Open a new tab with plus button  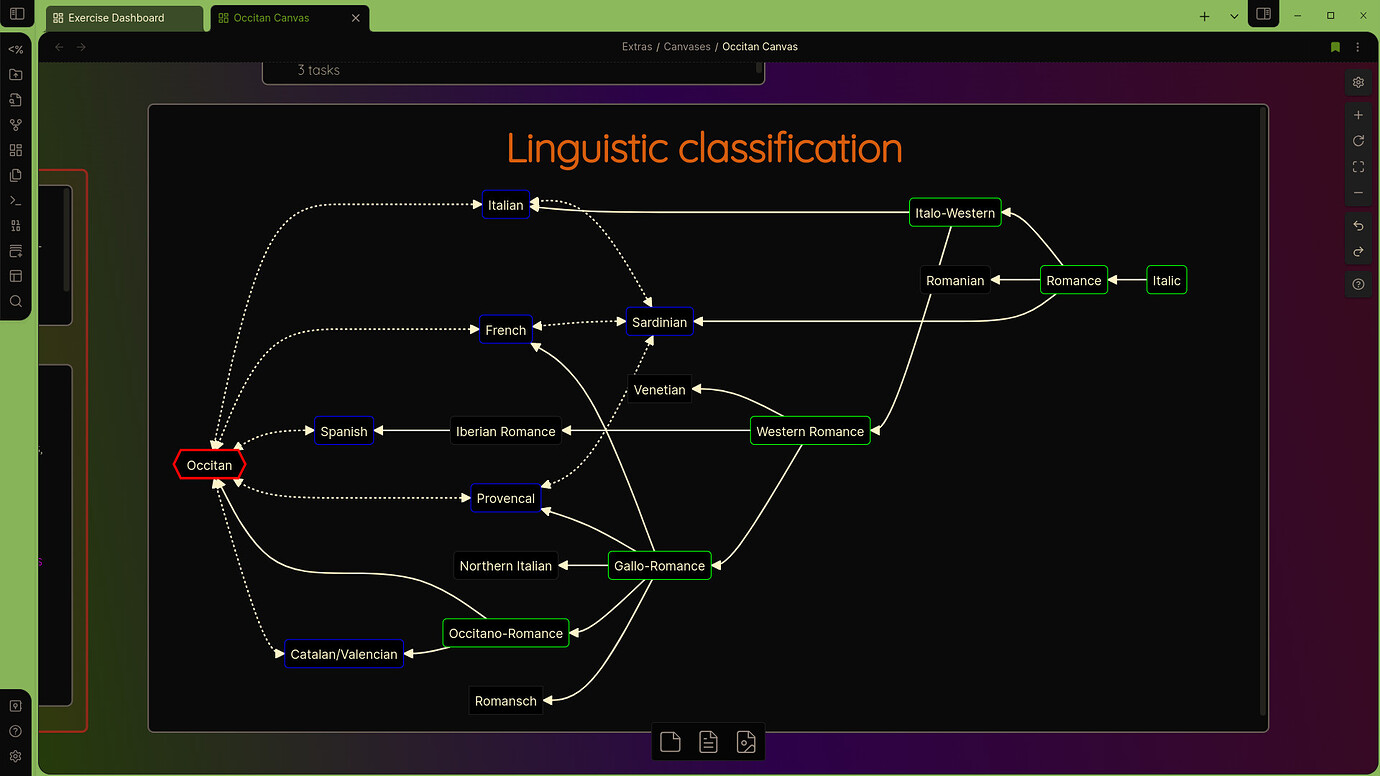pyautogui.click(x=1204, y=17)
